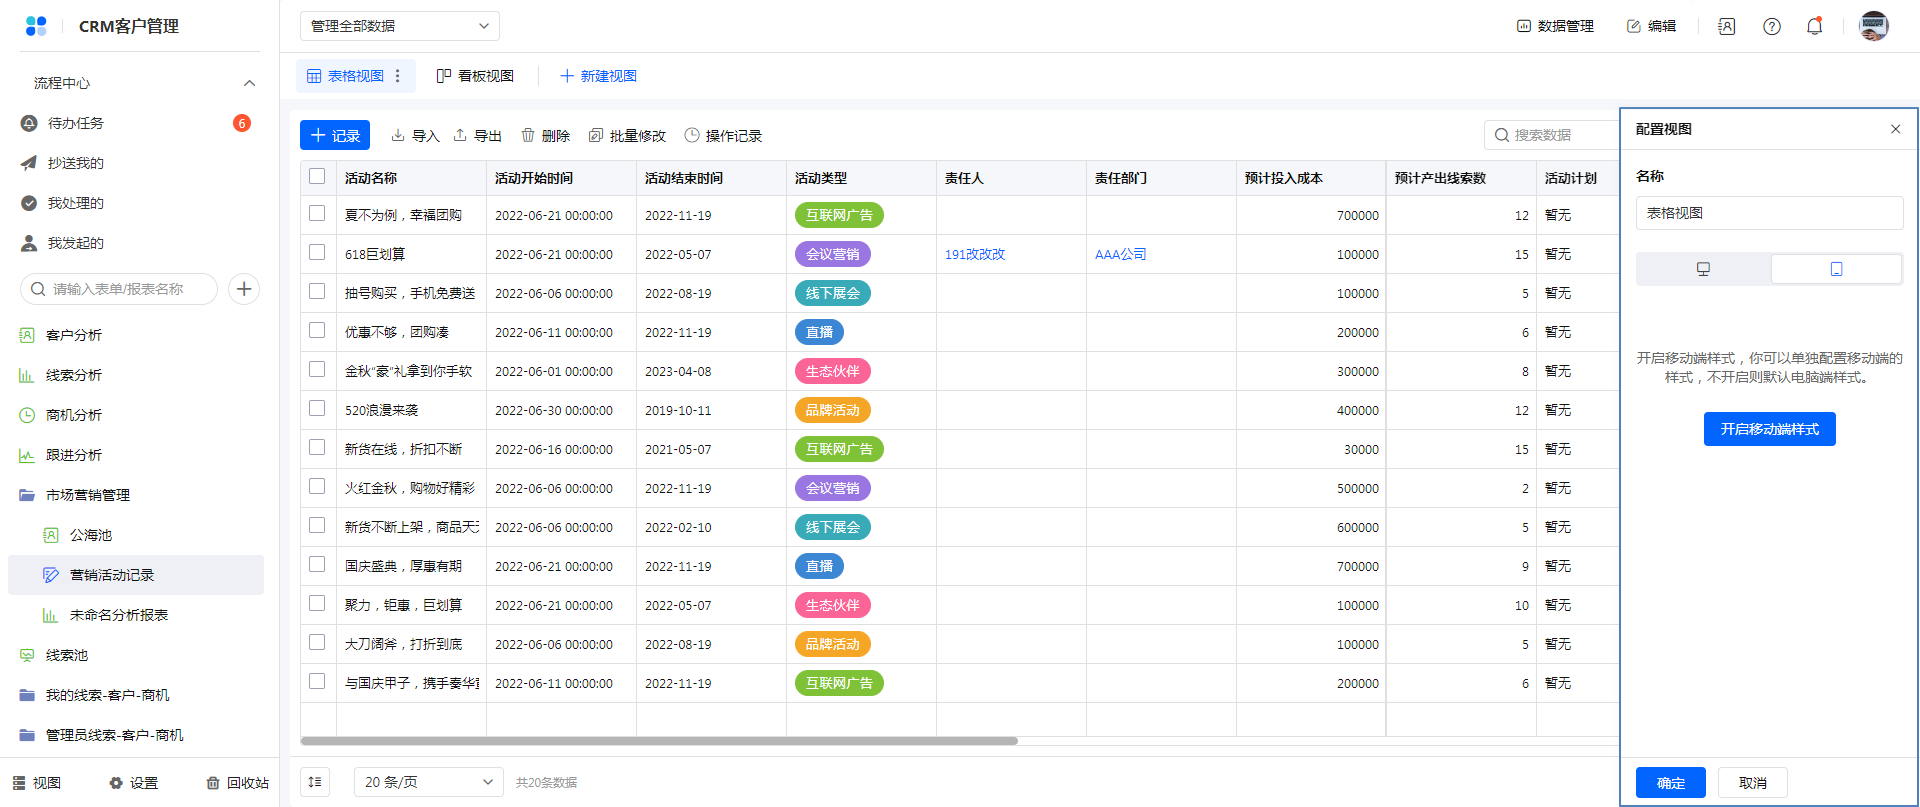Open the help question mark icon
Image resolution: width=1920 pixels, height=807 pixels.
click(1771, 26)
